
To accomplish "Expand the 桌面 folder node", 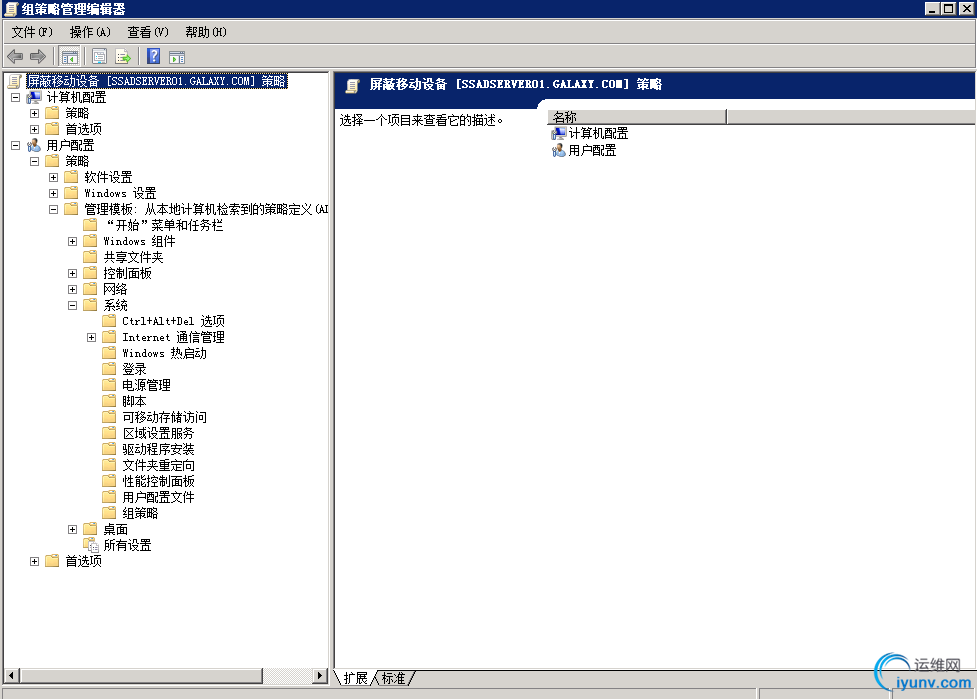I will coord(71,529).
